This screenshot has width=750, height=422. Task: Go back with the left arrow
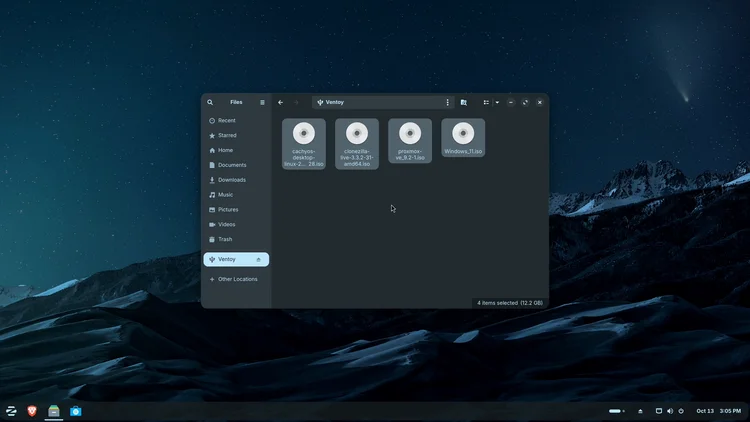(x=281, y=102)
